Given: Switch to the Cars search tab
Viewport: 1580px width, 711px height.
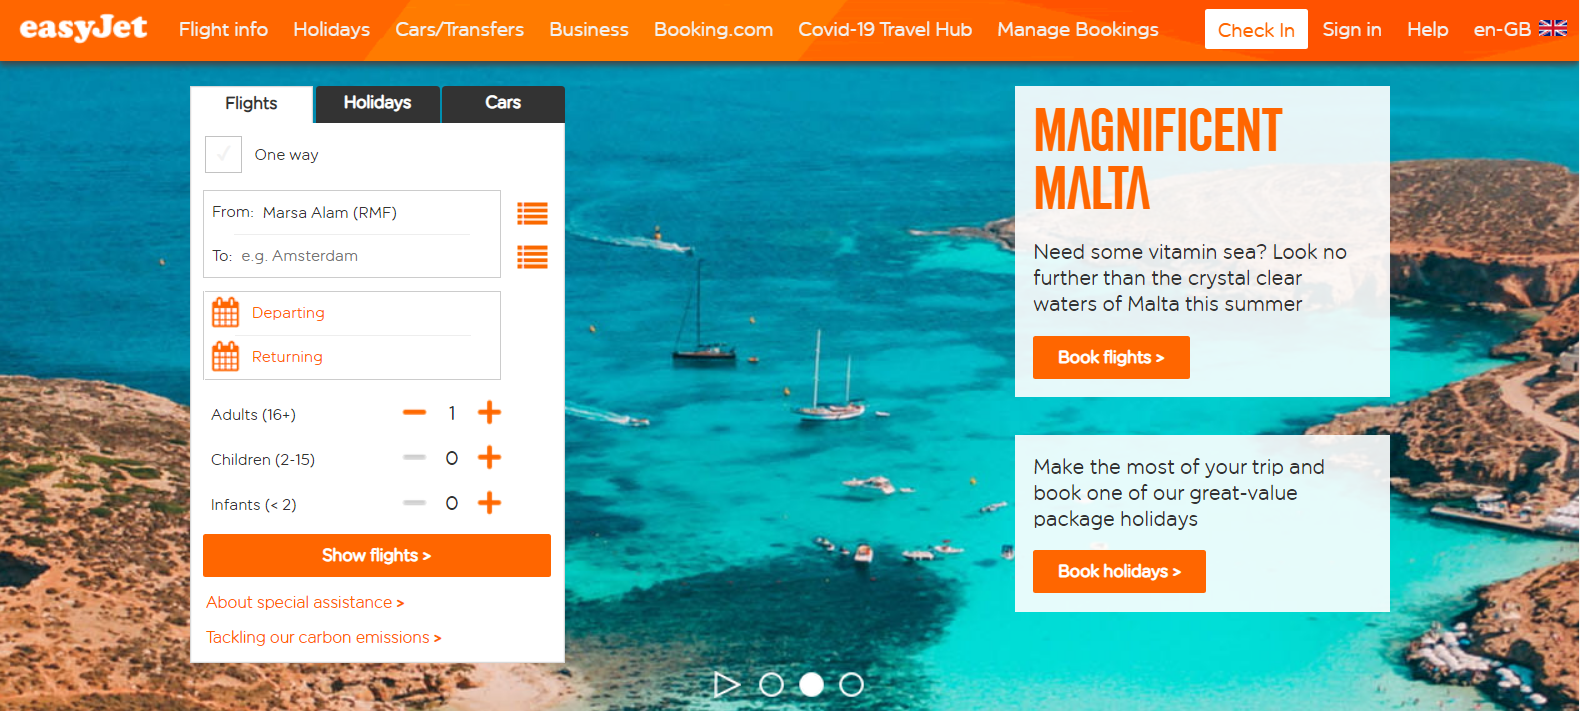Looking at the screenshot, I should [x=503, y=103].
